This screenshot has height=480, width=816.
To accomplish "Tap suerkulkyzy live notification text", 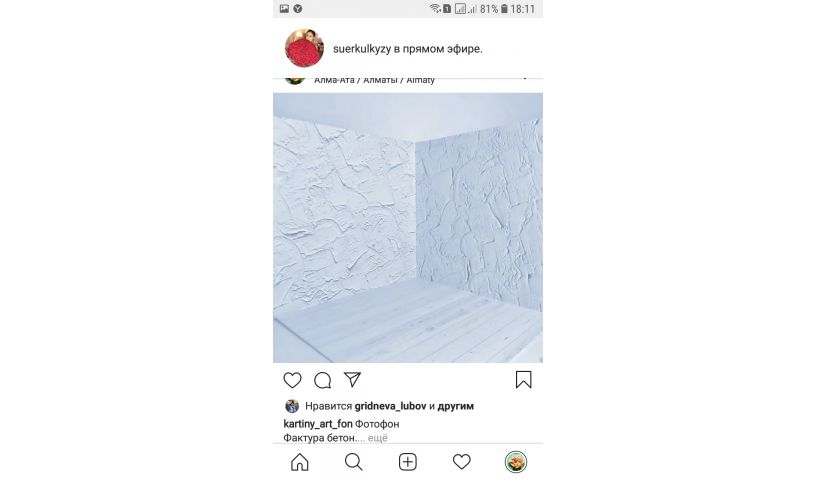I will click(x=407, y=49).
